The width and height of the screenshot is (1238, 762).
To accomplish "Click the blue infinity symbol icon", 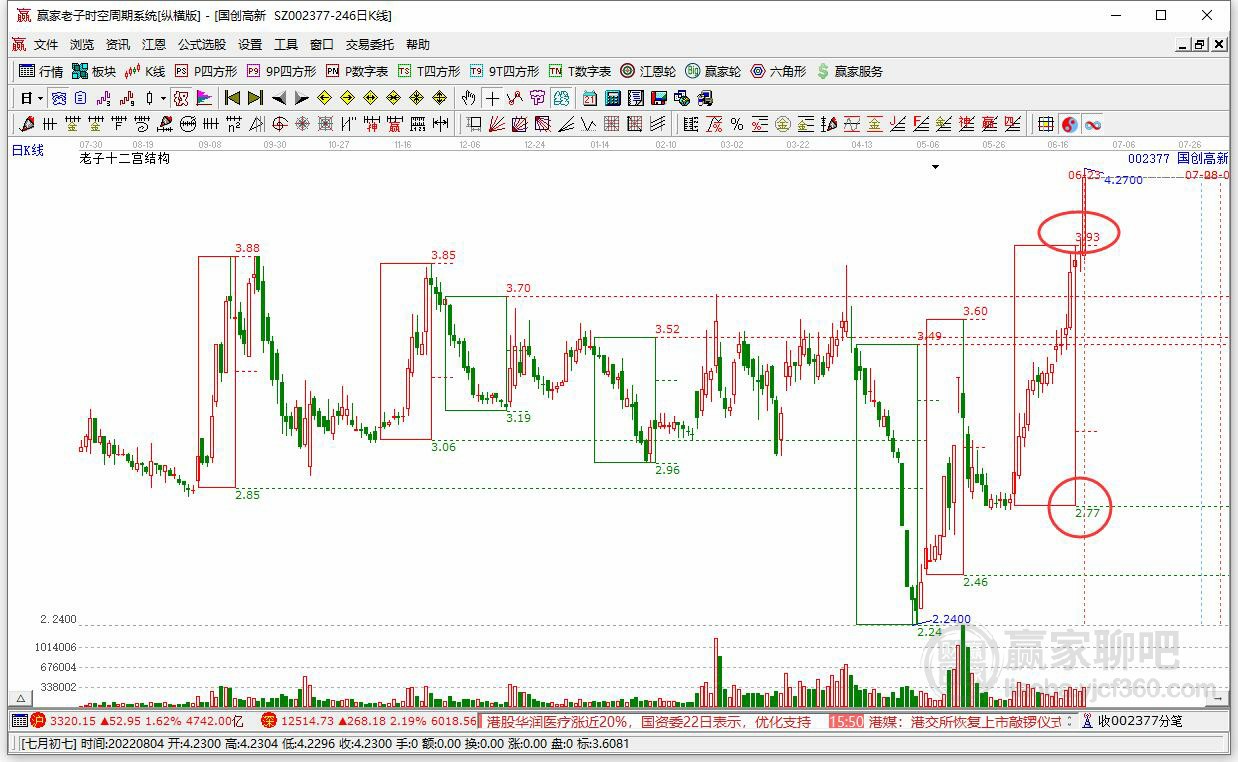I will [x=1093, y=124].
